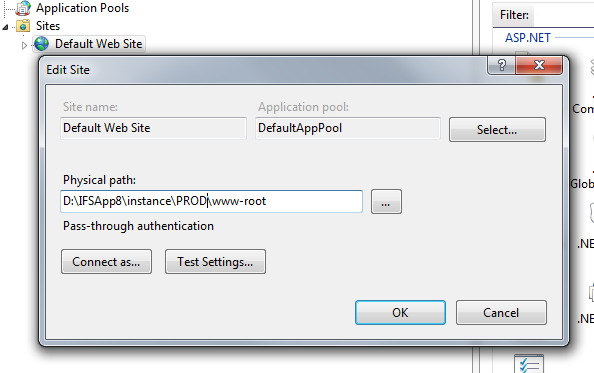Click the help question mark button
594x373 pixels.
coord(502,65)
